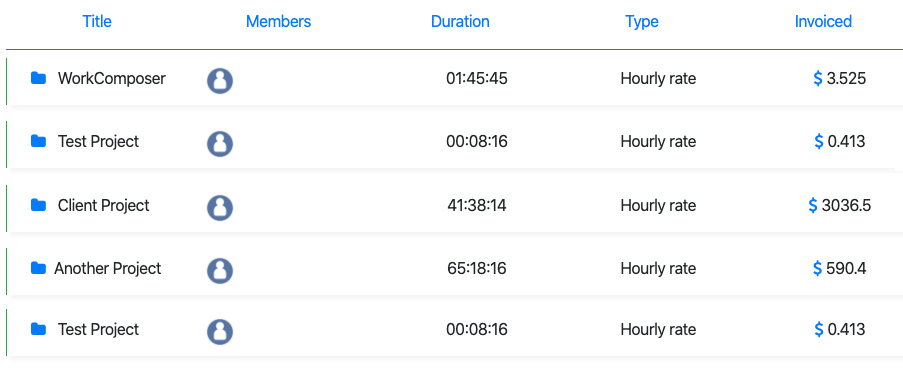Open the Client Project title

pyautogui.click(x=104, y=205)
